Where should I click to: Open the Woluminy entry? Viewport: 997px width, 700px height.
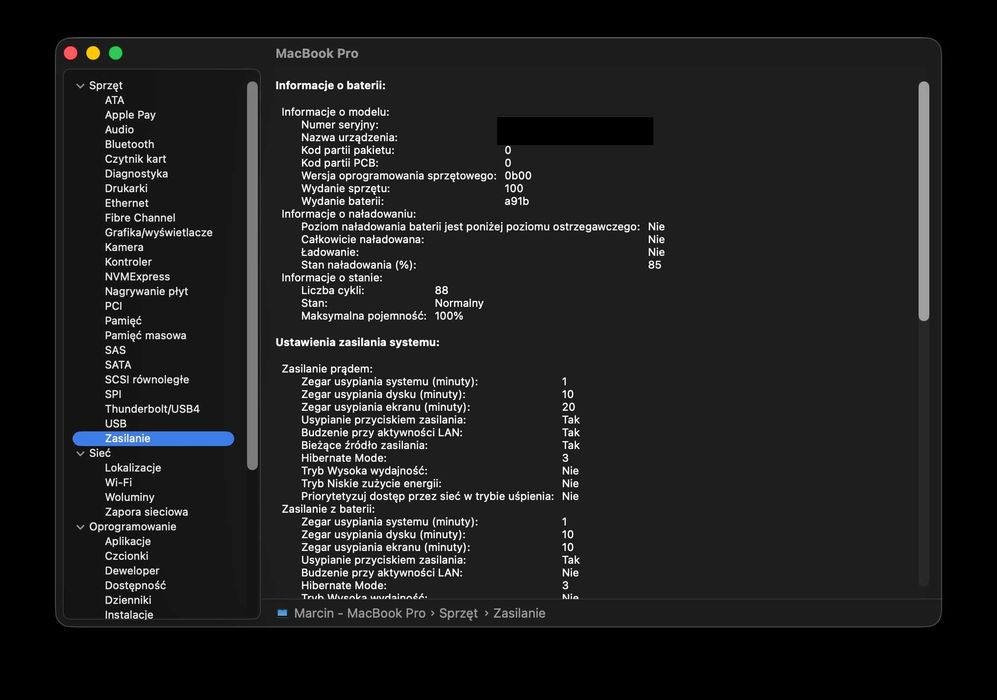129,497
